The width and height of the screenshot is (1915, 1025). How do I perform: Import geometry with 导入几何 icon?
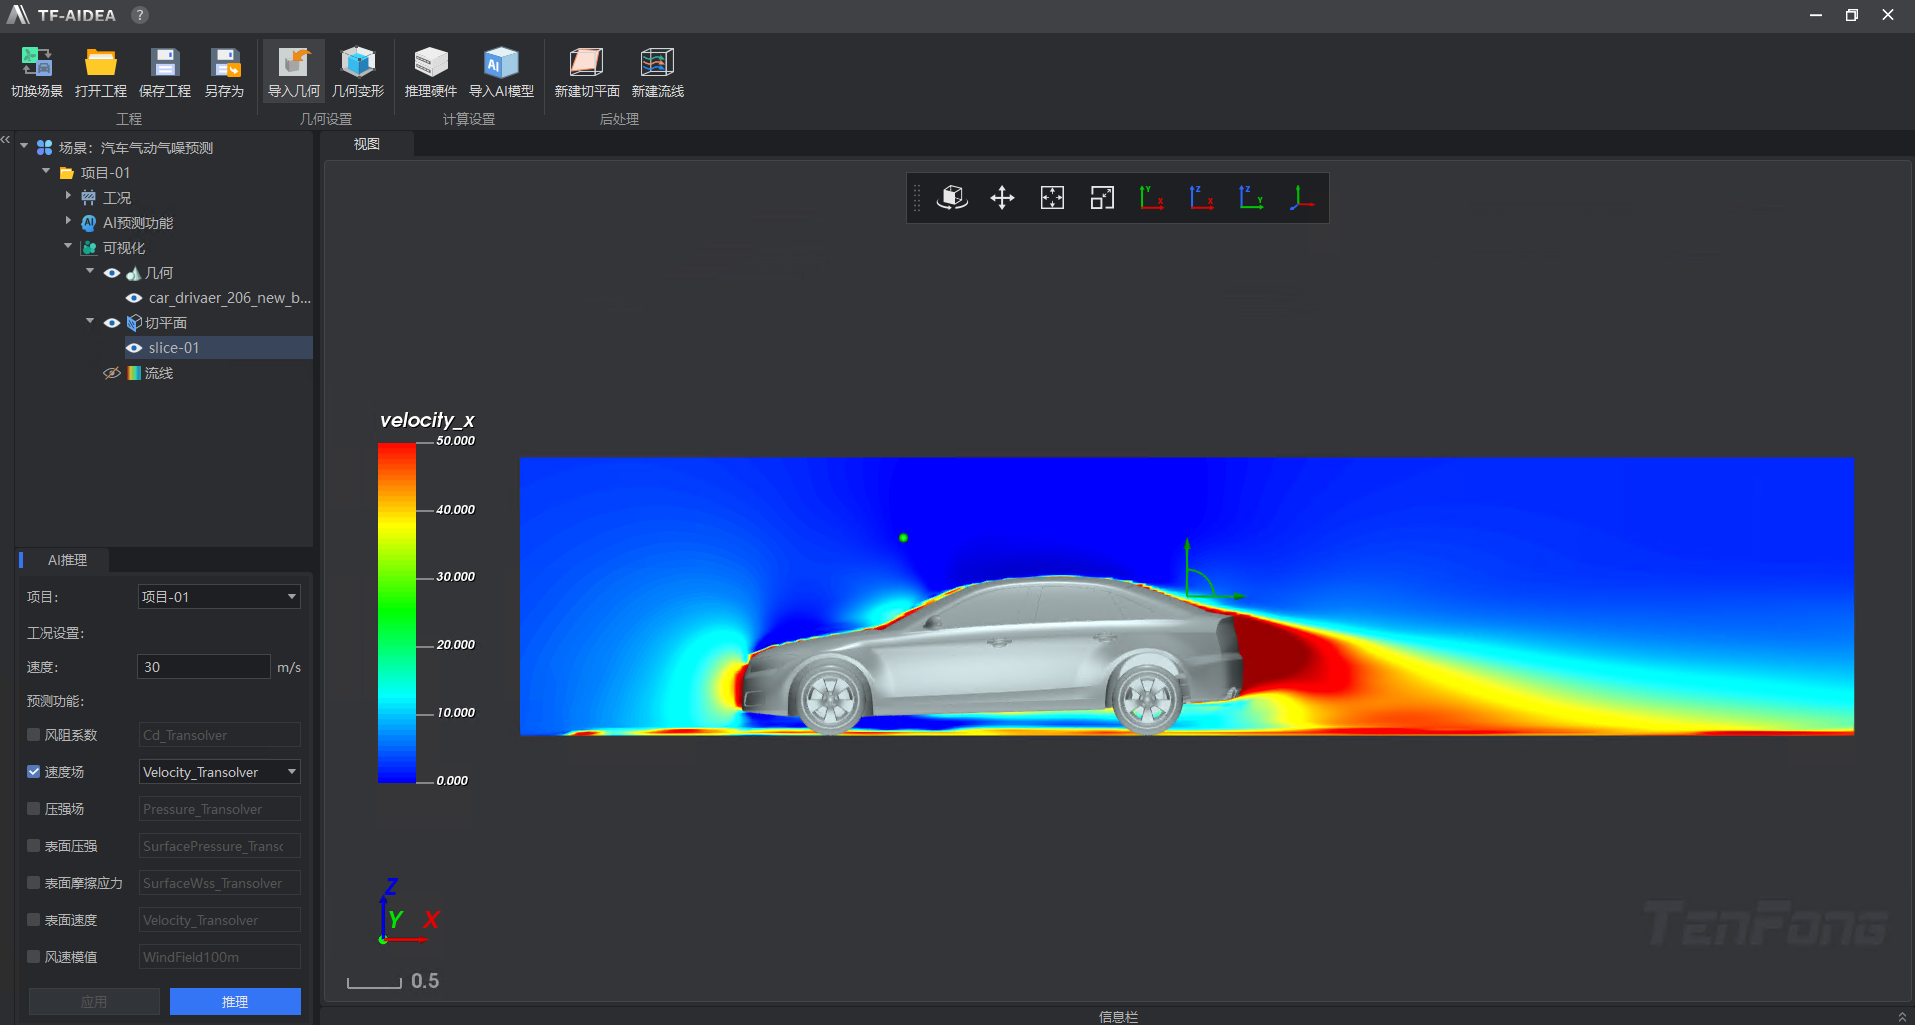[x=294, y=72]
